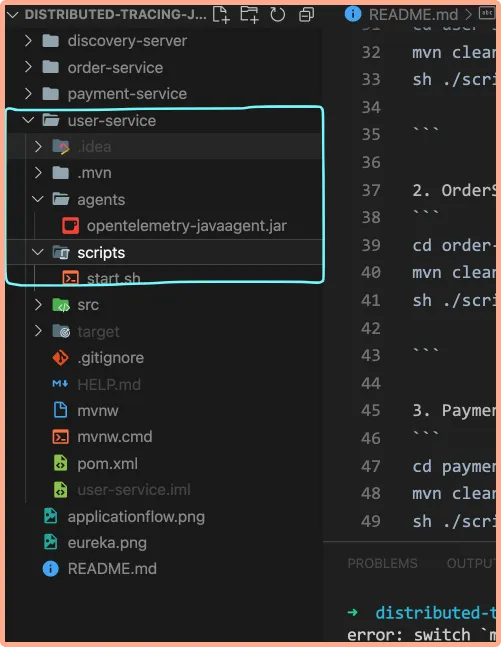Expand the discovery-server folder chevron

click(28, 40)
